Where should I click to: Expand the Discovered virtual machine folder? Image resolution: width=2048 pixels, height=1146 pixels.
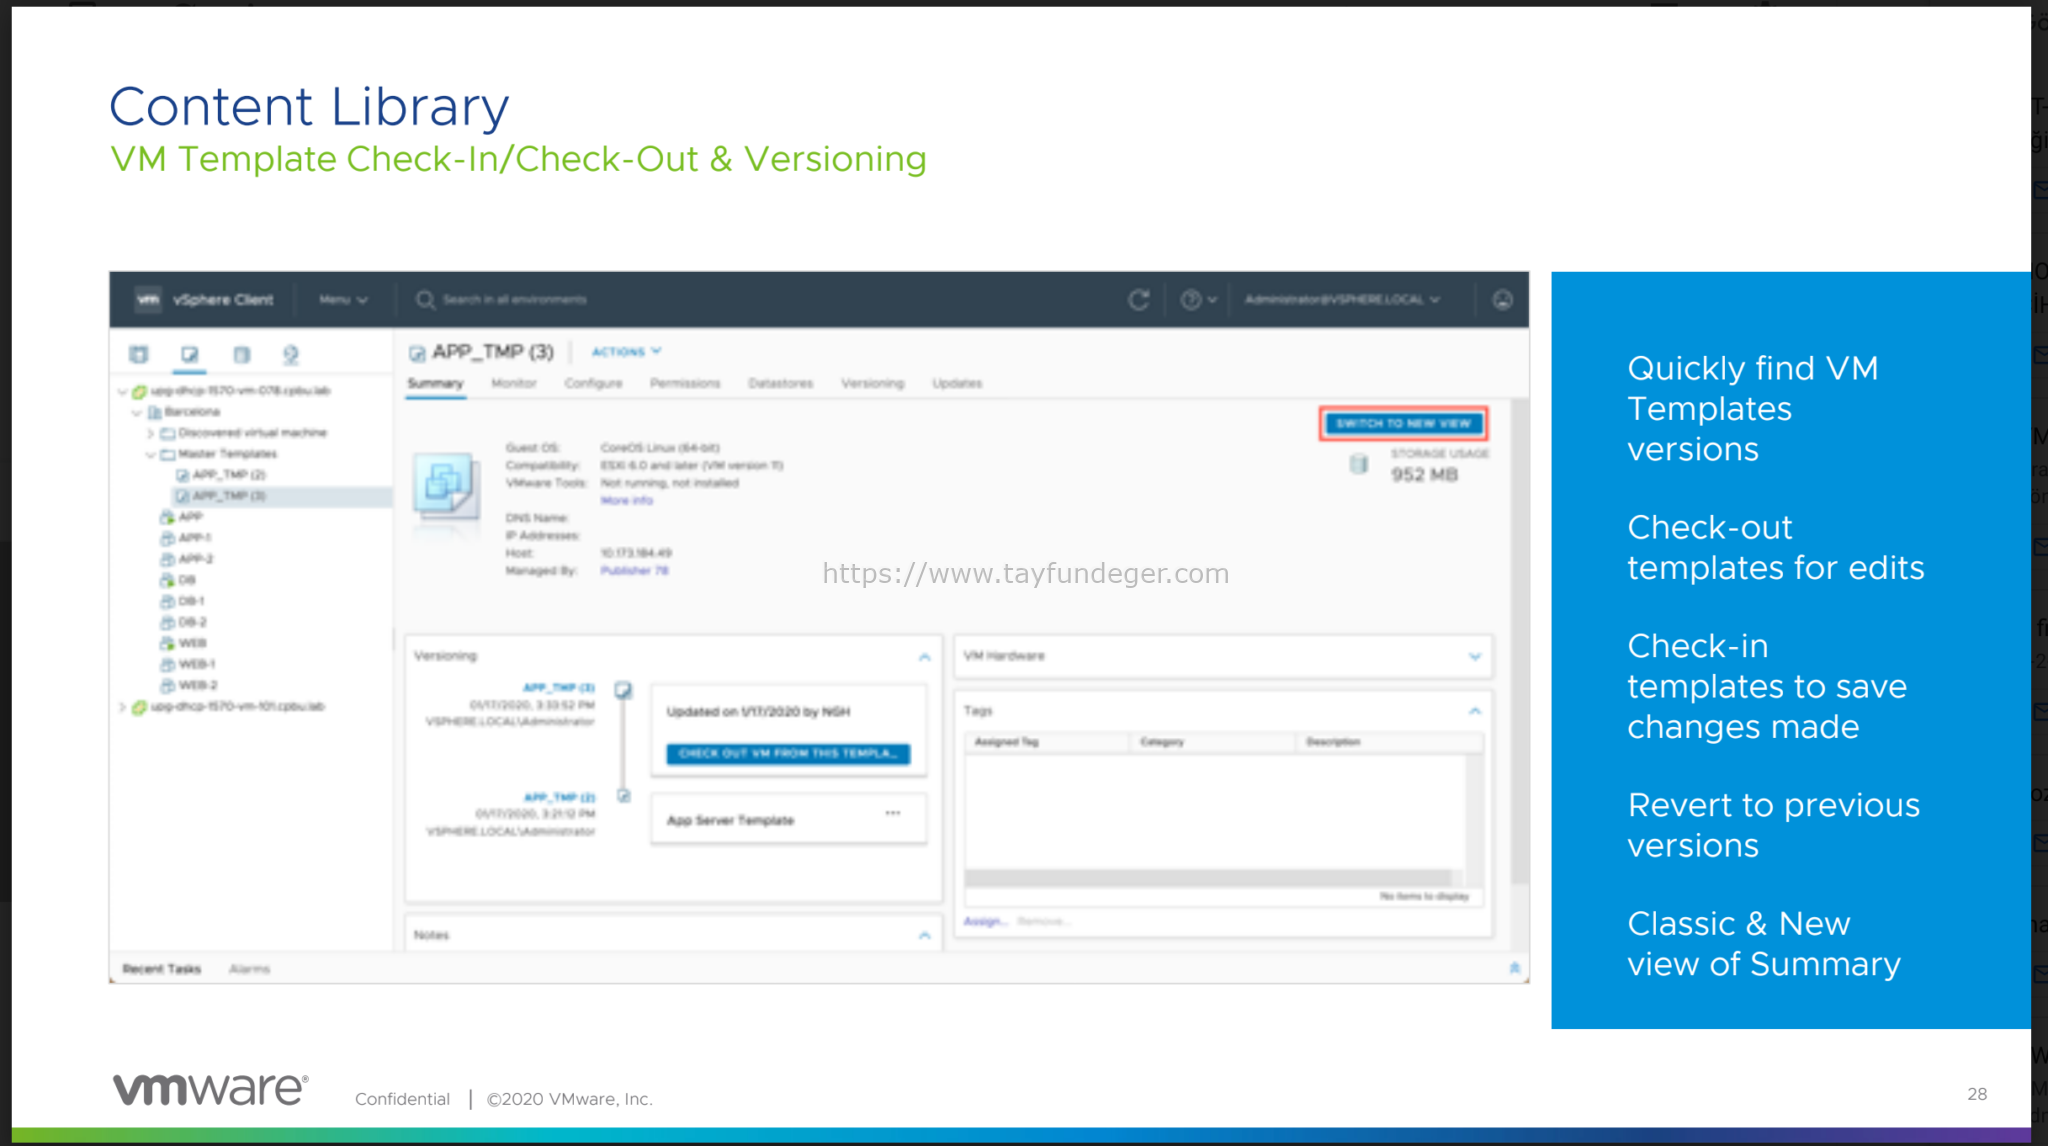[149, 432]
